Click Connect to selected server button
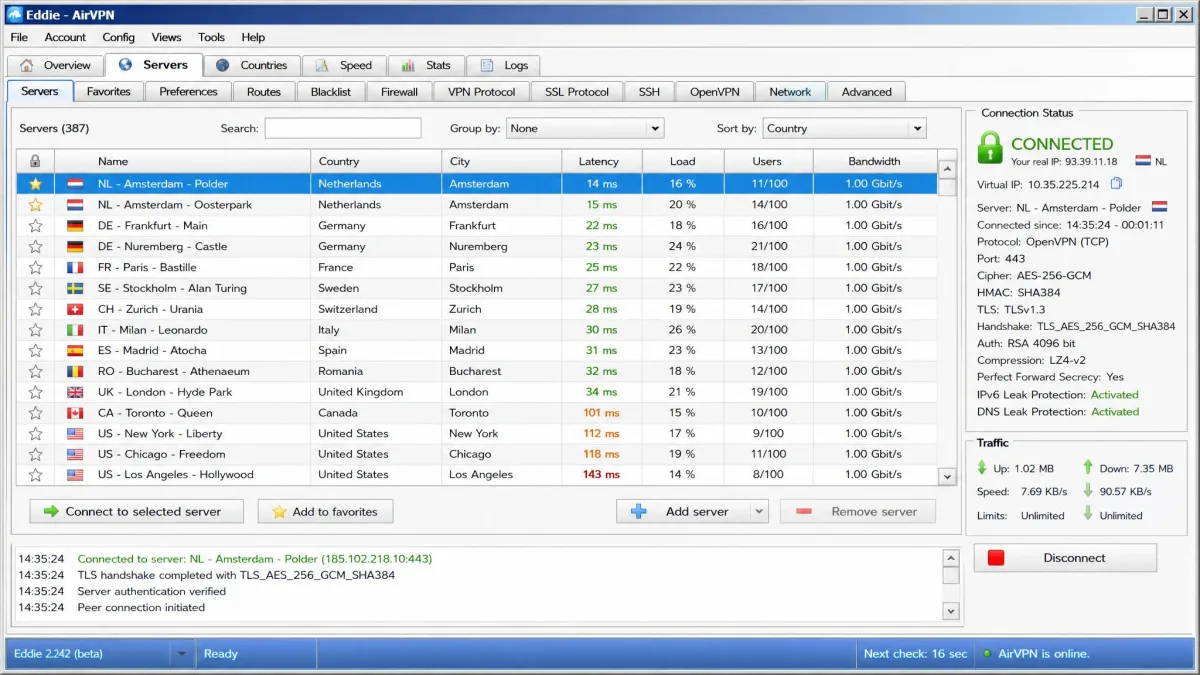The image size is (1200, 675). coord(137,511)
